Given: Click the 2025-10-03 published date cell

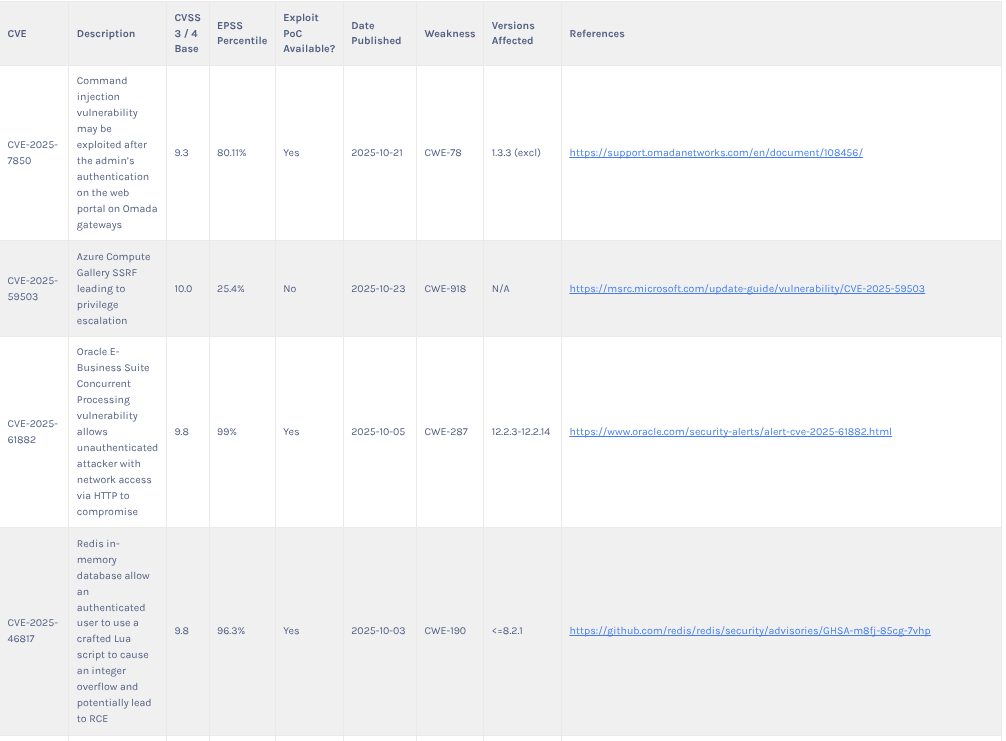Looking at the screenshot, I should click(378, 631).
